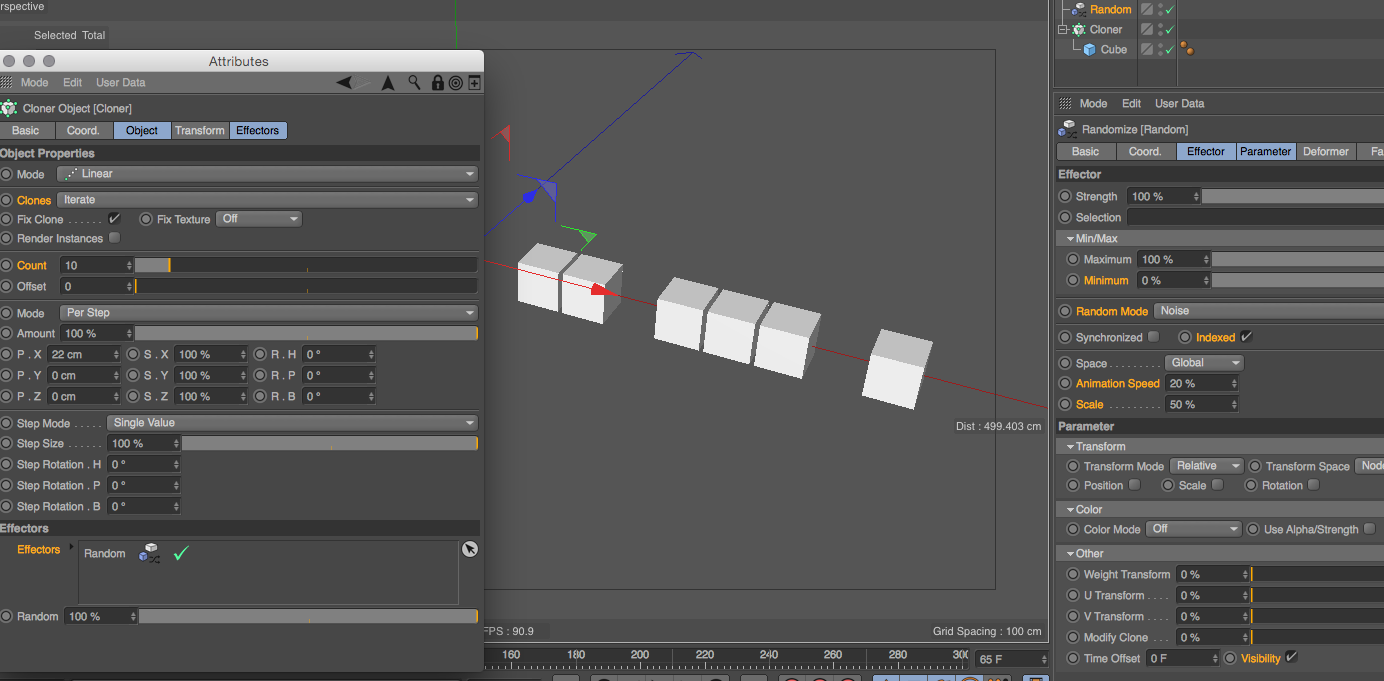Image resolution: width=1384 pixels, height=681 pixels.
Task: Open the search magnifier in Attributes panel
Action: click(x=415, y=83)
